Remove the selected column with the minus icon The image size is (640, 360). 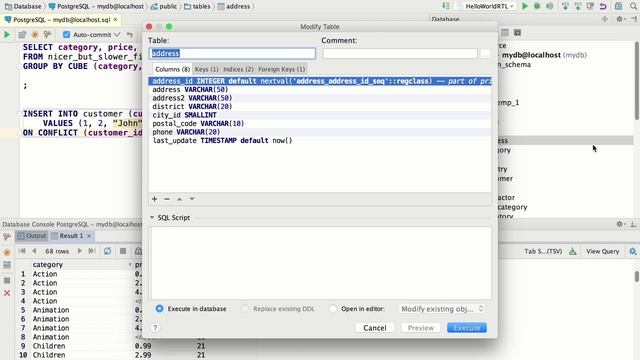pos(167,199)
